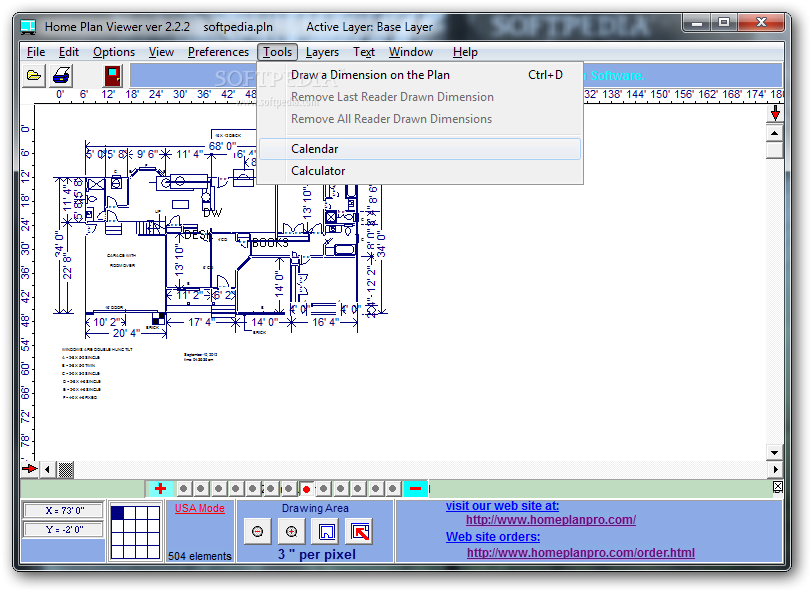Exit via the red door icon
This screenshot has height=592, width=812.
pyautogui.click(x=113, y=76)
